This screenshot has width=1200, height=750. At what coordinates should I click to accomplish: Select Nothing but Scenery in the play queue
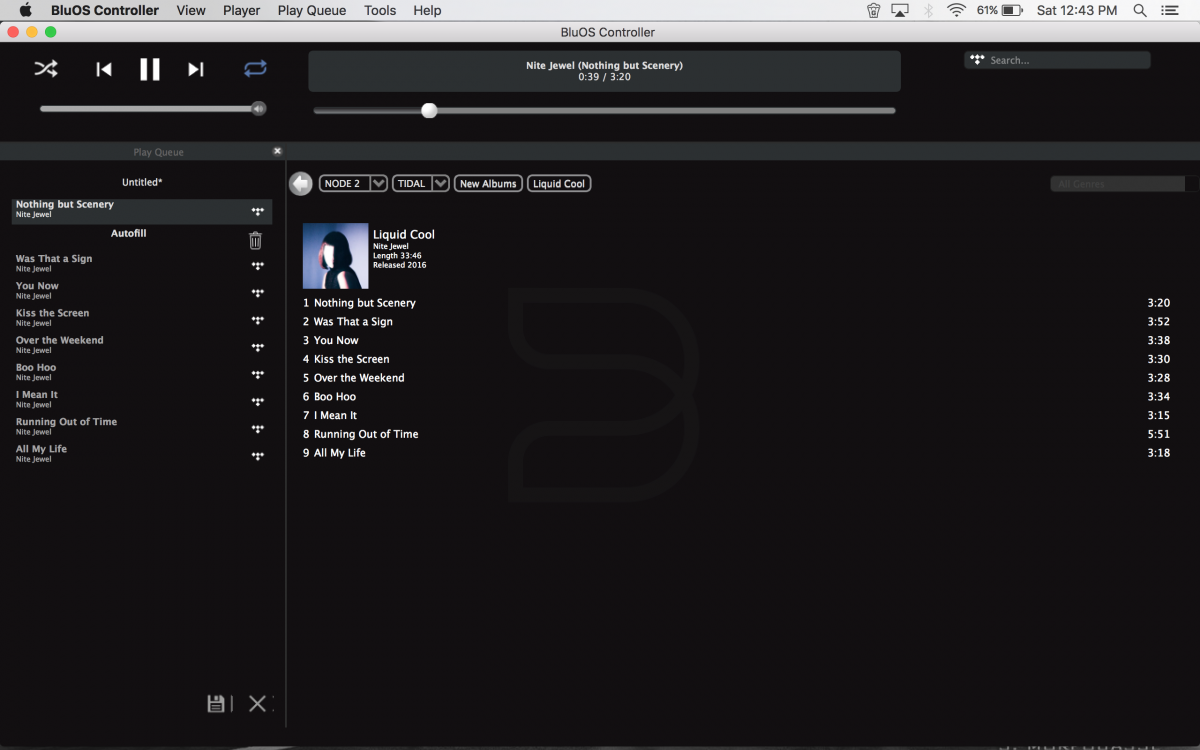(141, 210)
